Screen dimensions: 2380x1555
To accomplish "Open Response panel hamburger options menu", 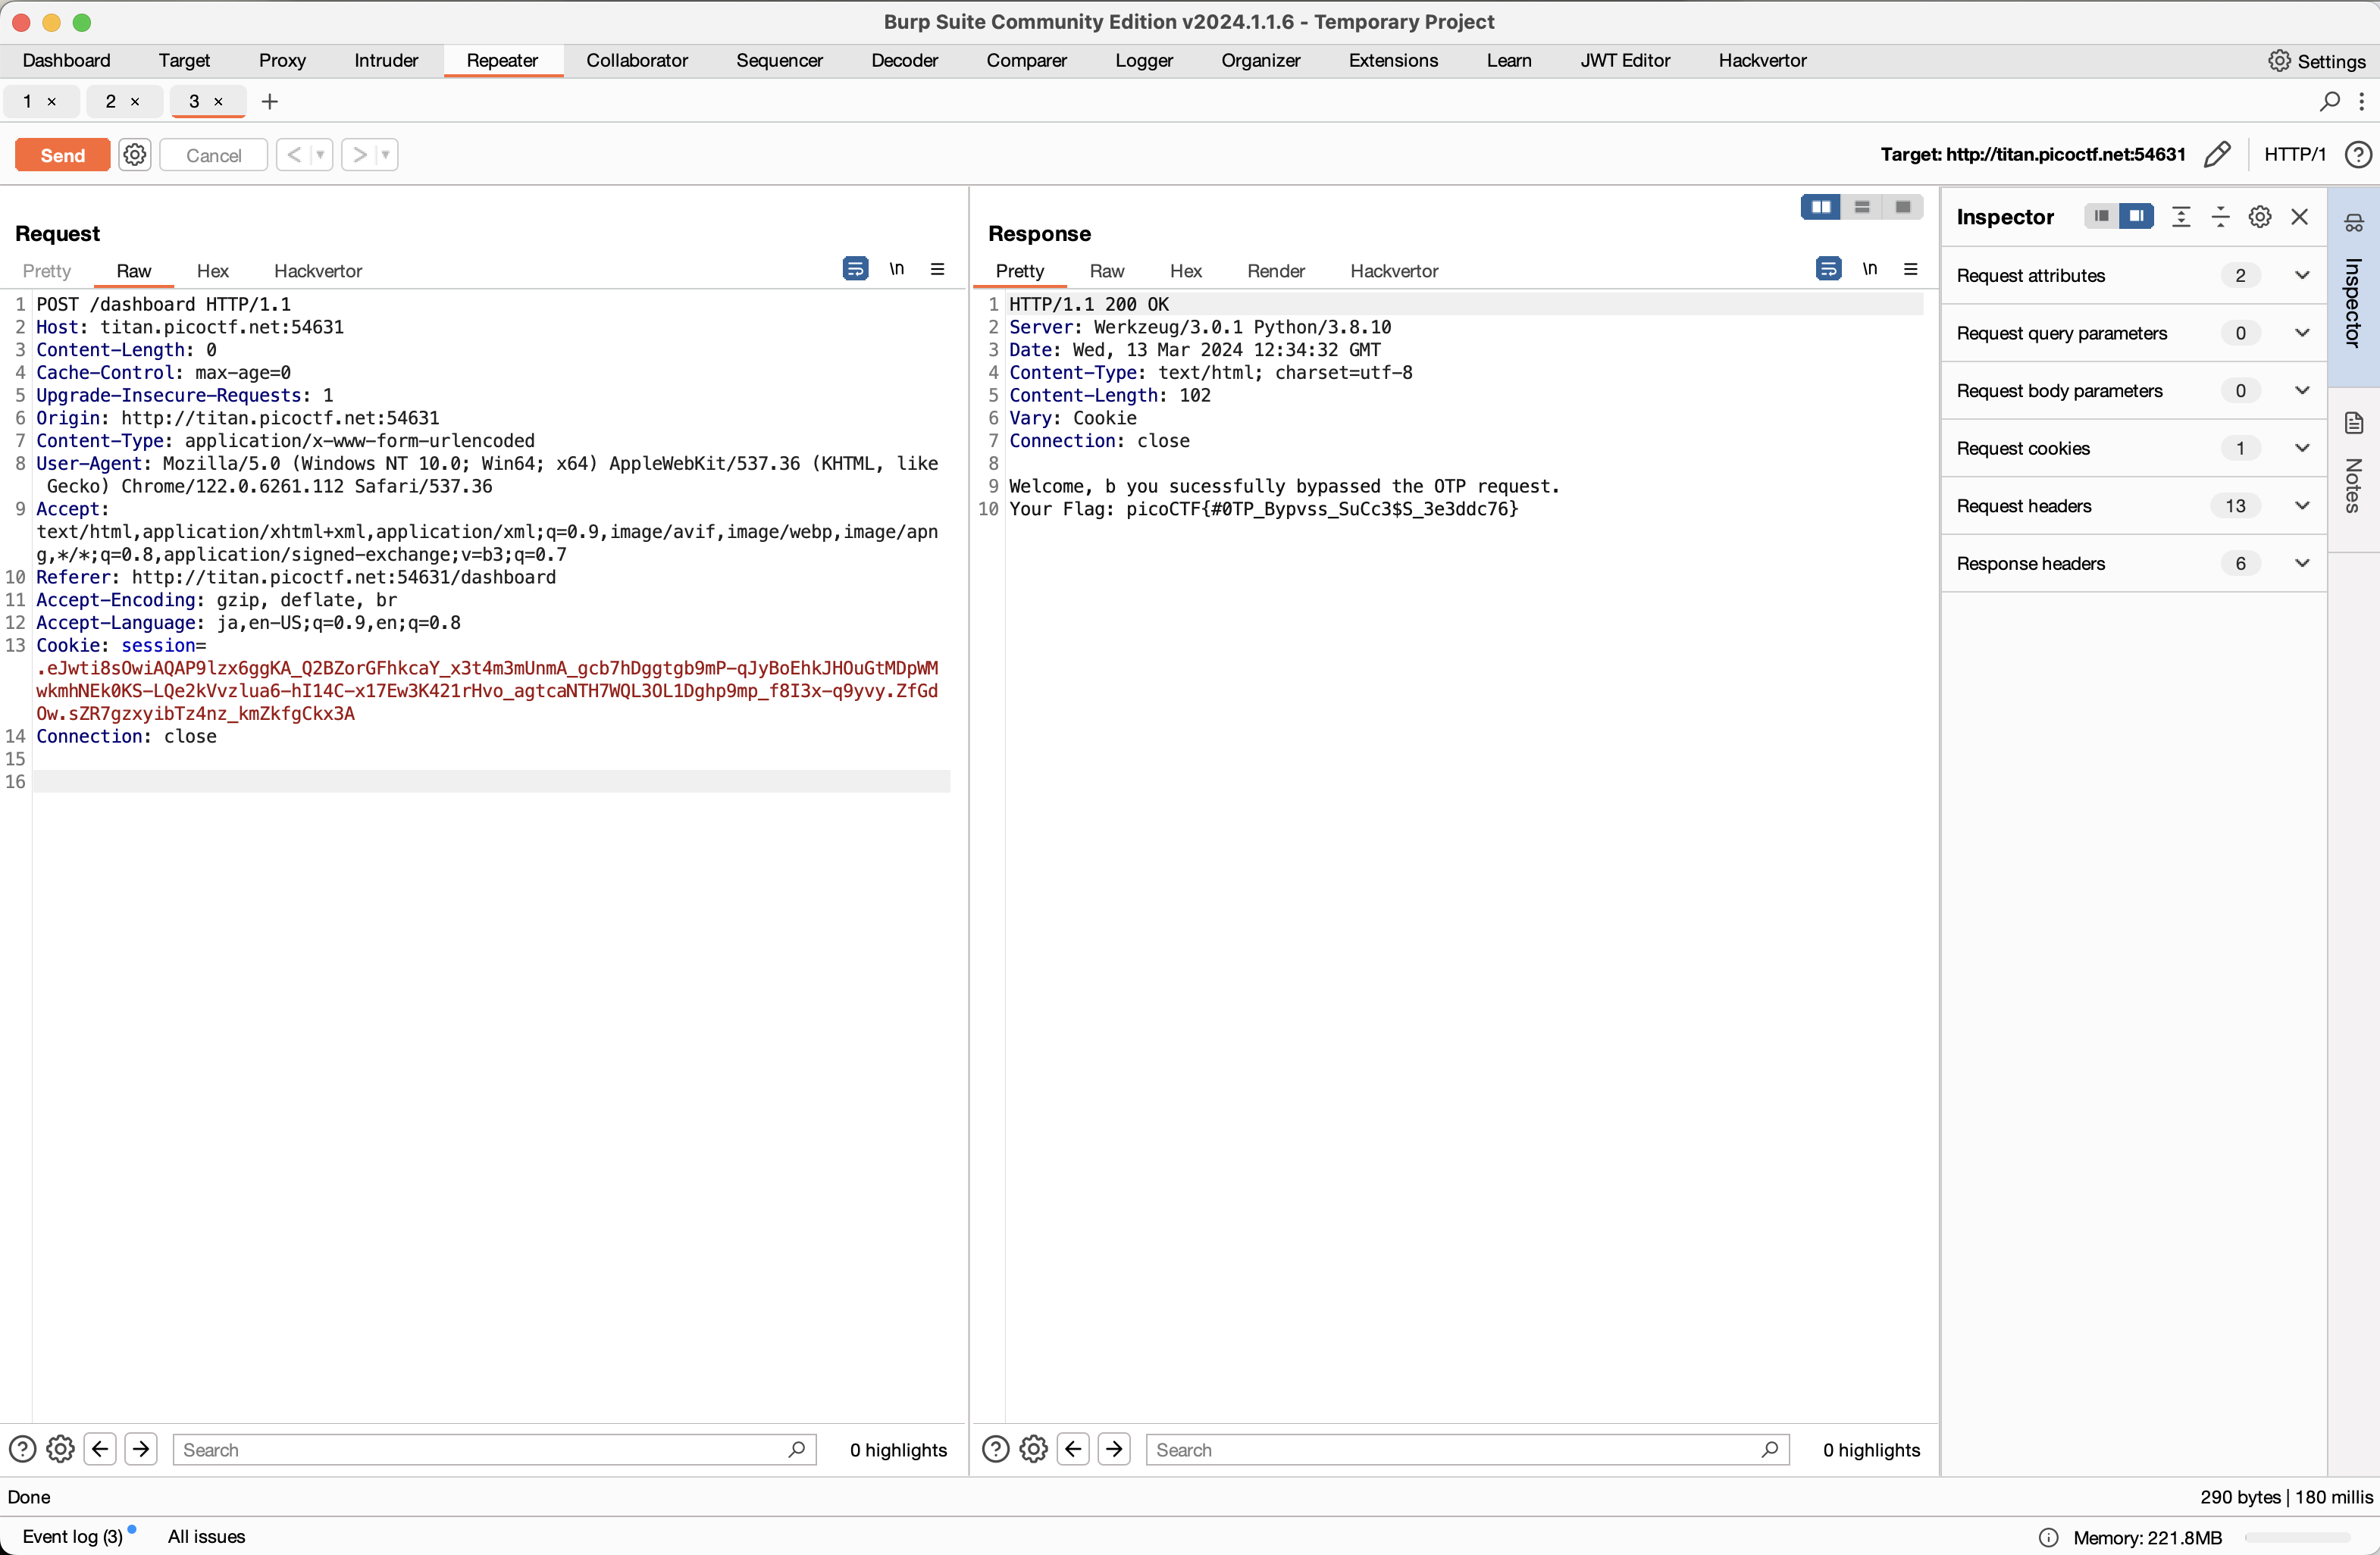I will click(1910, 269).
